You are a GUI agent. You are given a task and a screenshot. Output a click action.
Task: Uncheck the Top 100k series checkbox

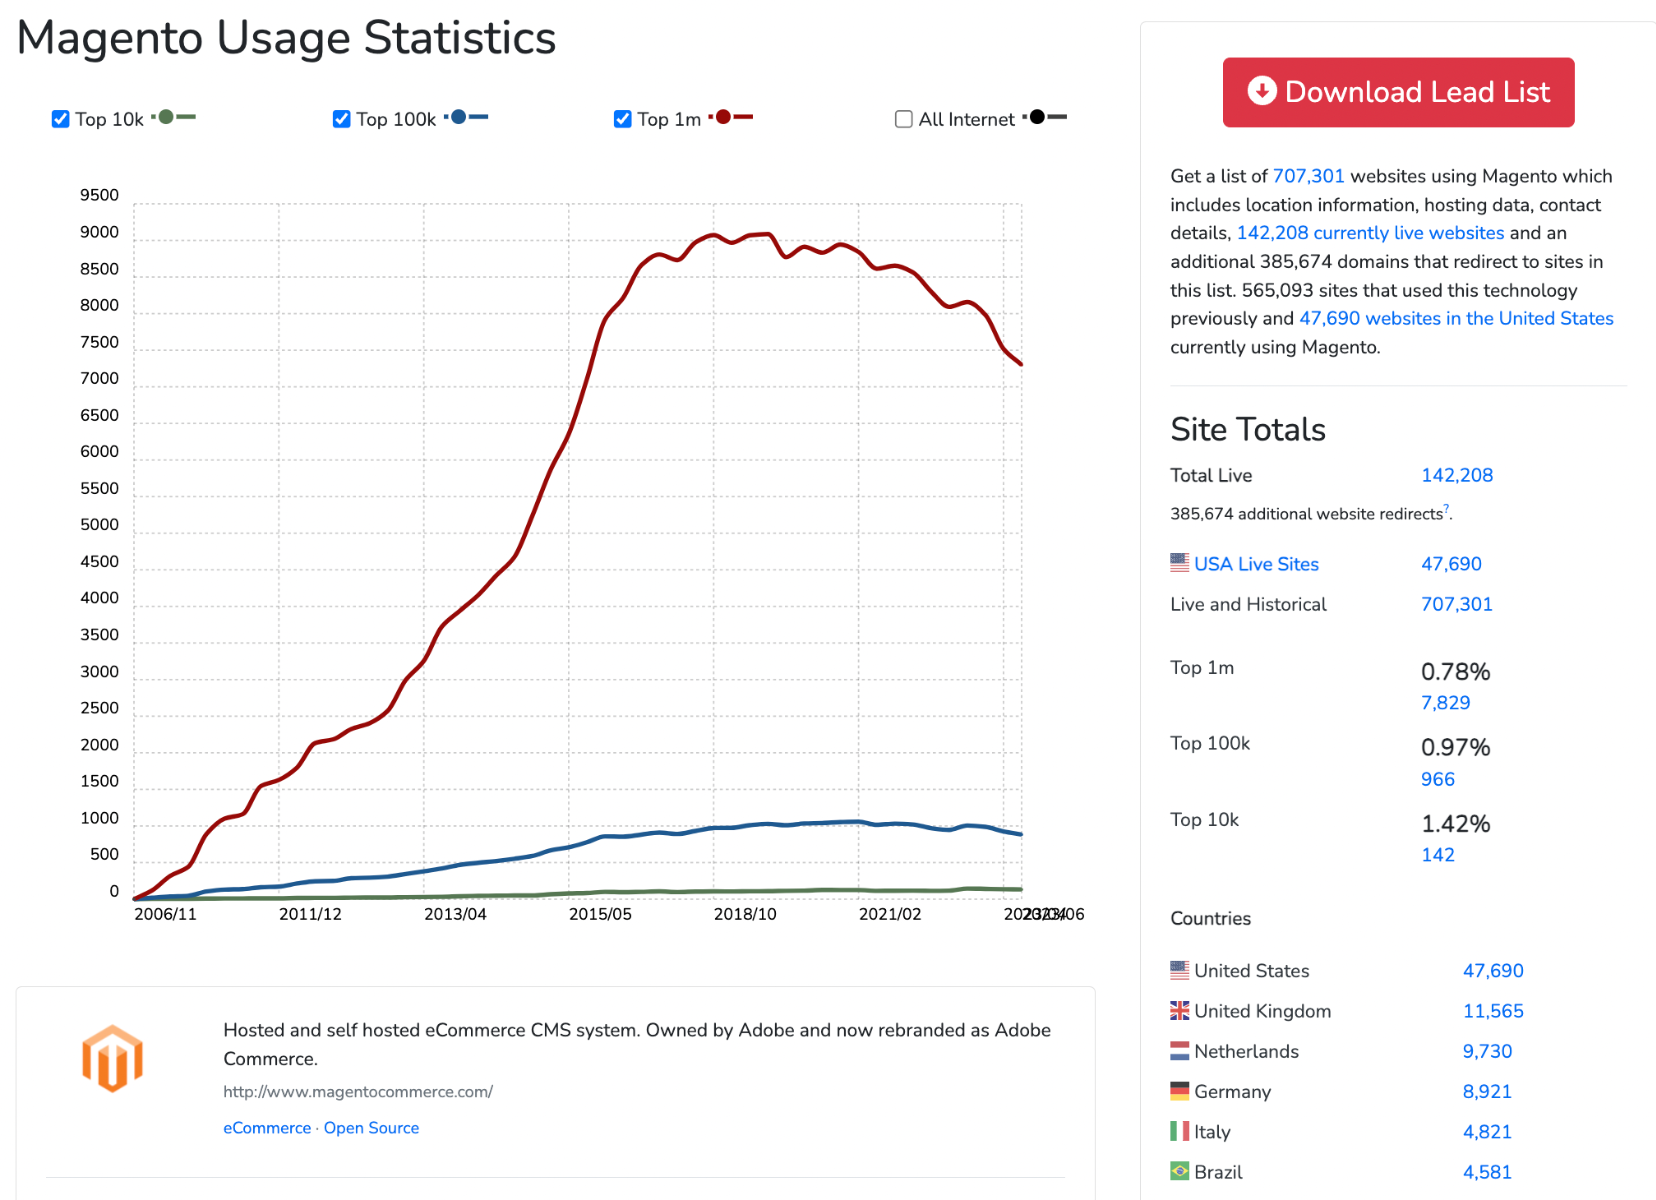pyautogui.click(x=341, y=119)
